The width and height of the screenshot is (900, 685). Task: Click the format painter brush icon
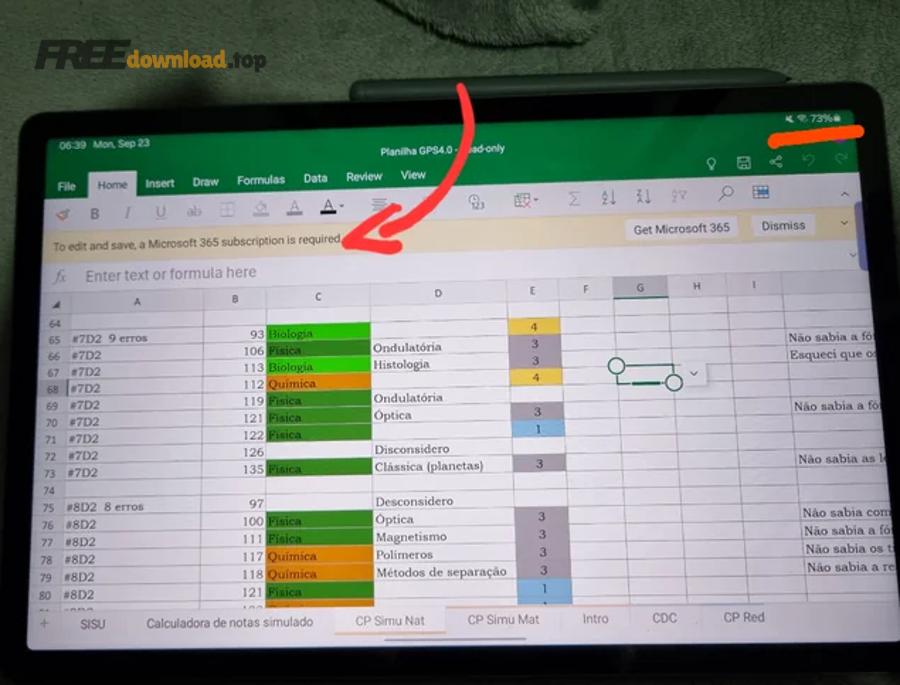click(62, 215)
